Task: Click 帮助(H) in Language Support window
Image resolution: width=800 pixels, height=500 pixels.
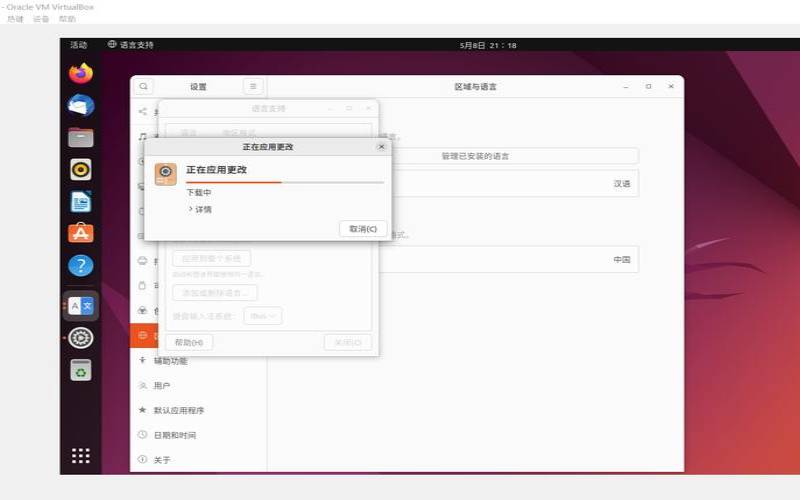Action: (x=189, y=342)
